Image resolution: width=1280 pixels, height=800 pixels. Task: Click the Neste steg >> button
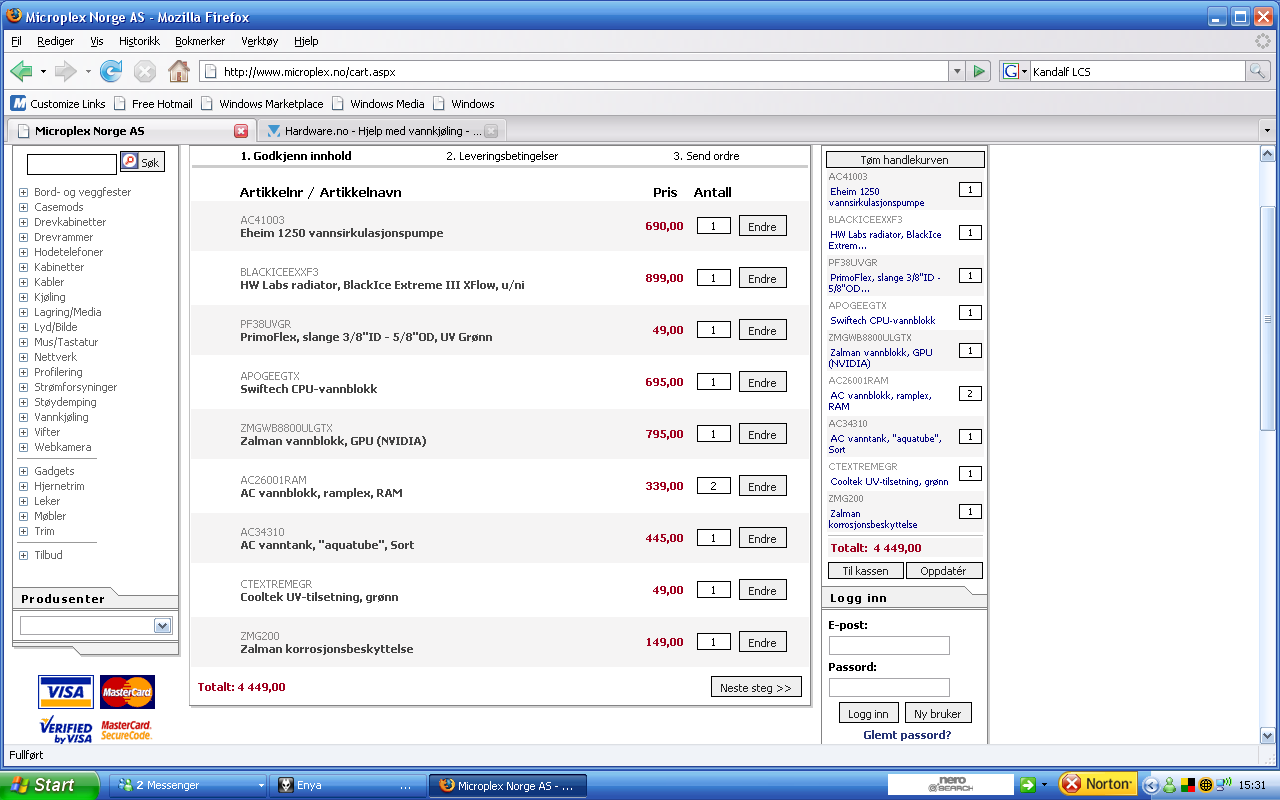(756, 687)
